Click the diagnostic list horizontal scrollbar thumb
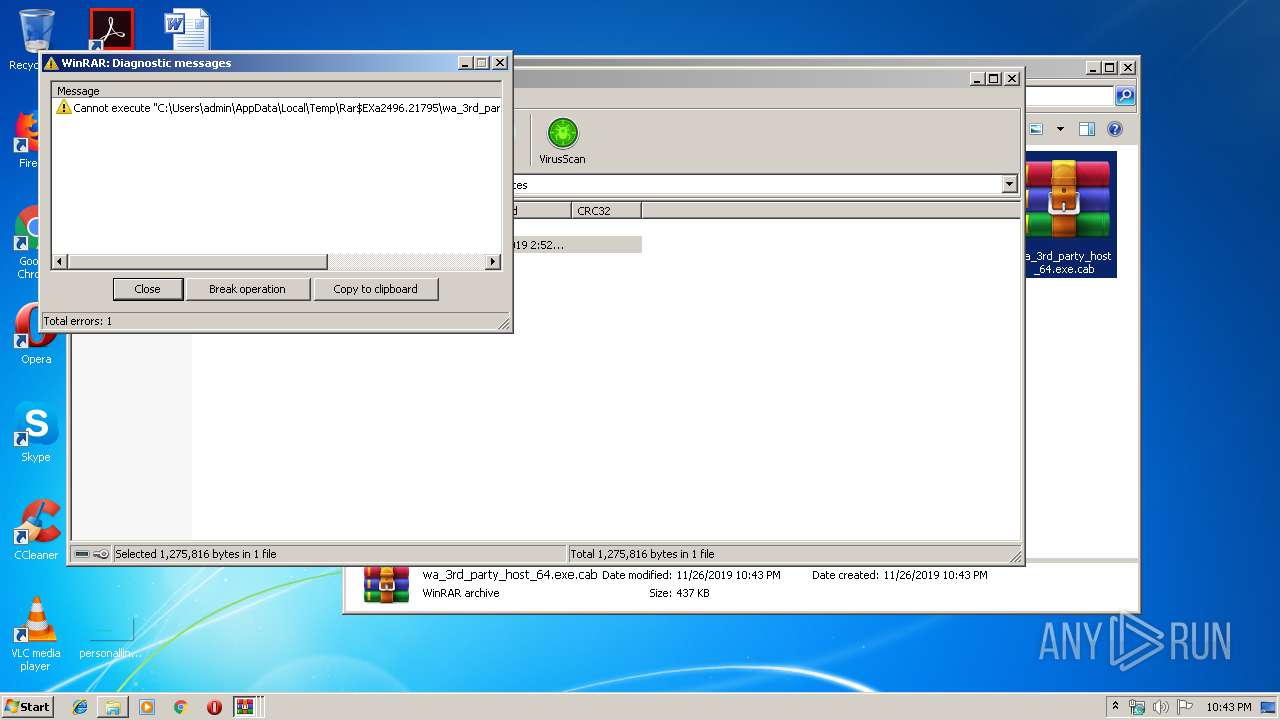 pos(197,262)
